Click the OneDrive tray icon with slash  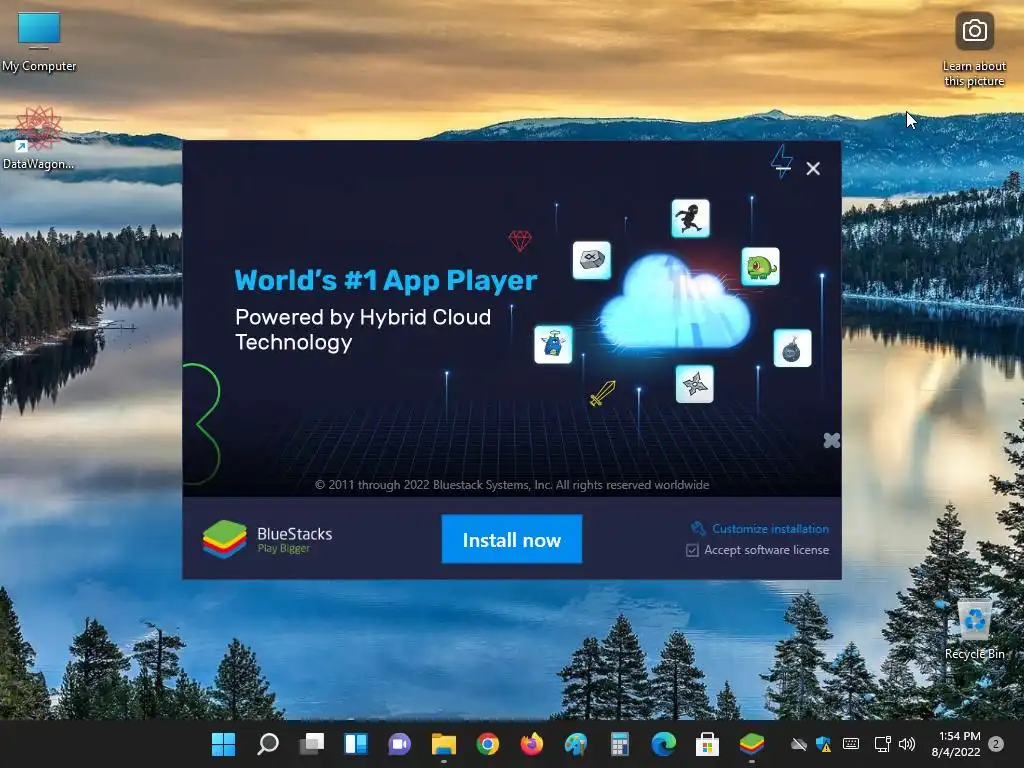799,744
